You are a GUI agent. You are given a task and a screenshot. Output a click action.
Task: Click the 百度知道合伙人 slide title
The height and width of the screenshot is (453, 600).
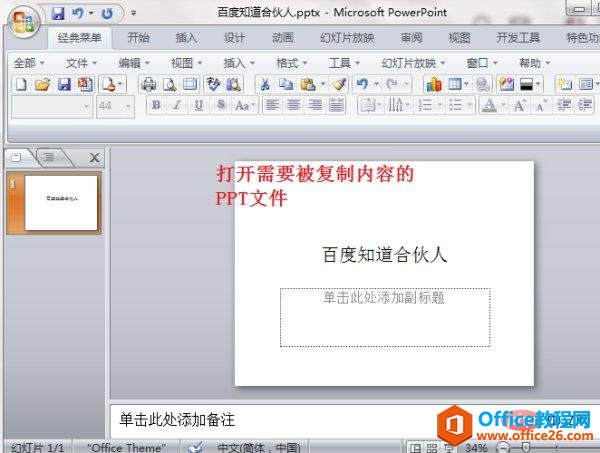pos(384,254)
